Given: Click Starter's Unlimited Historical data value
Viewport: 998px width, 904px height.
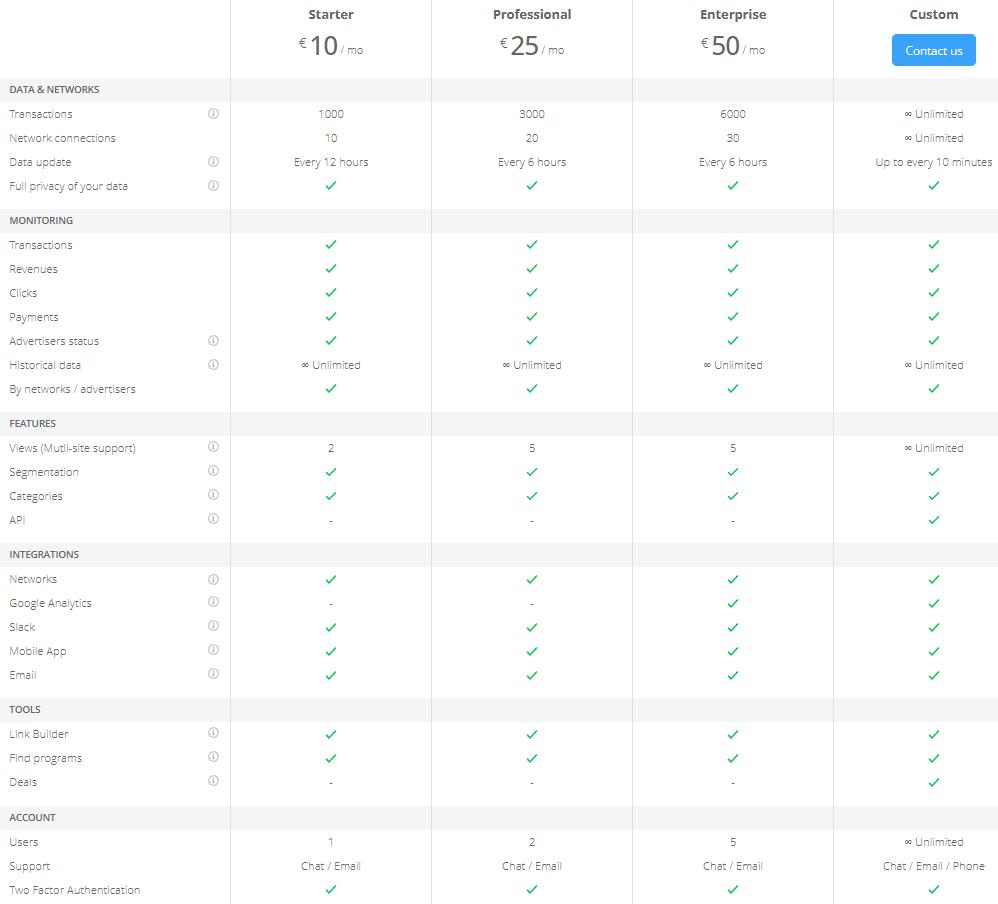Looking at the screenshot, I should click(331, 365).
